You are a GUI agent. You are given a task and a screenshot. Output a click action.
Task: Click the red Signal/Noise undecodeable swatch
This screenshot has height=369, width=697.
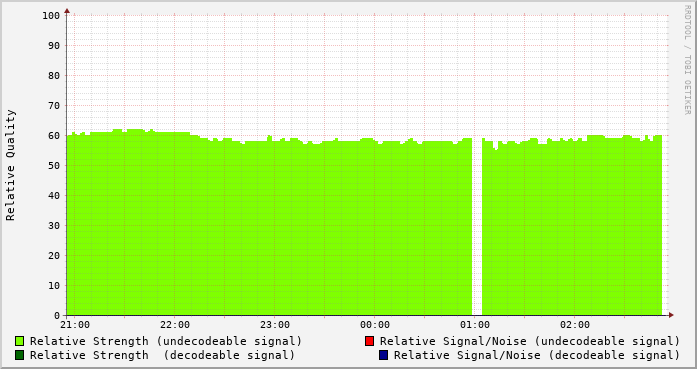[369, 341]
